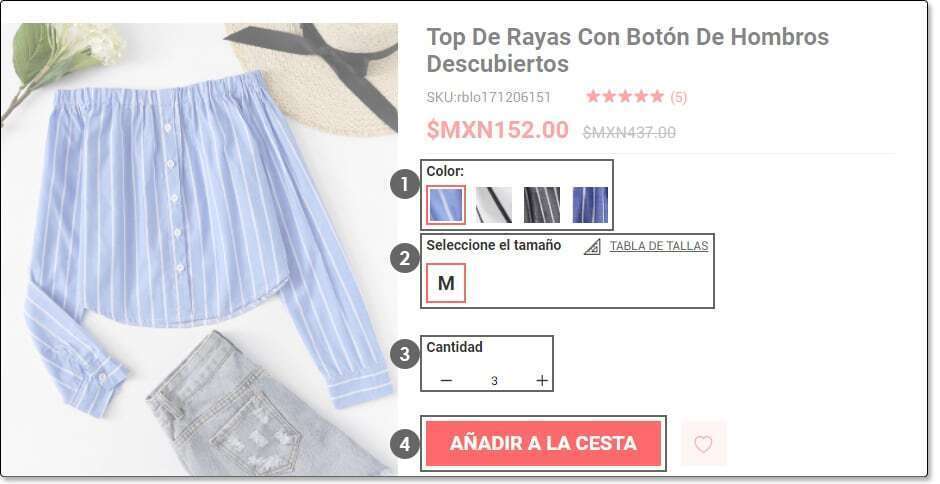Select size M option
This screenshot has height=484, width=940.
pos(446,282)
